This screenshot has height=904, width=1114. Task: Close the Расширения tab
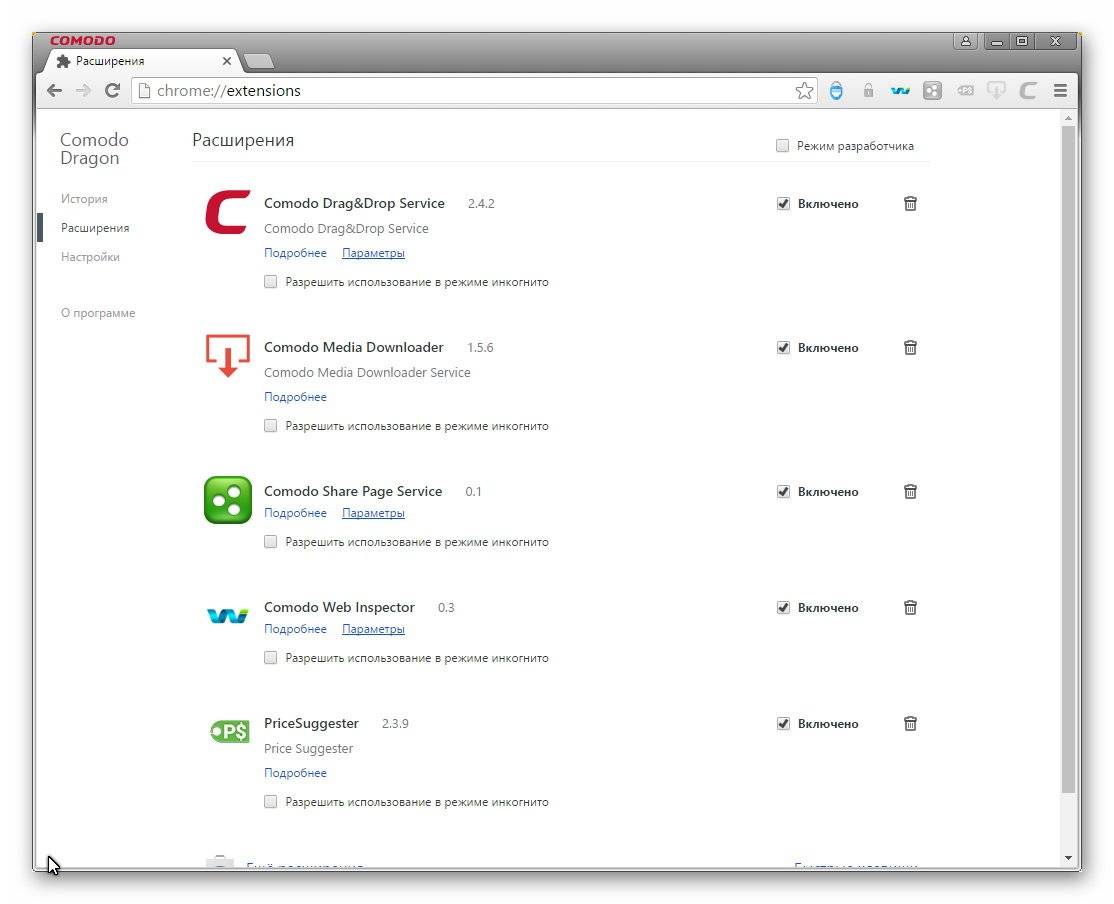[227, 61]
